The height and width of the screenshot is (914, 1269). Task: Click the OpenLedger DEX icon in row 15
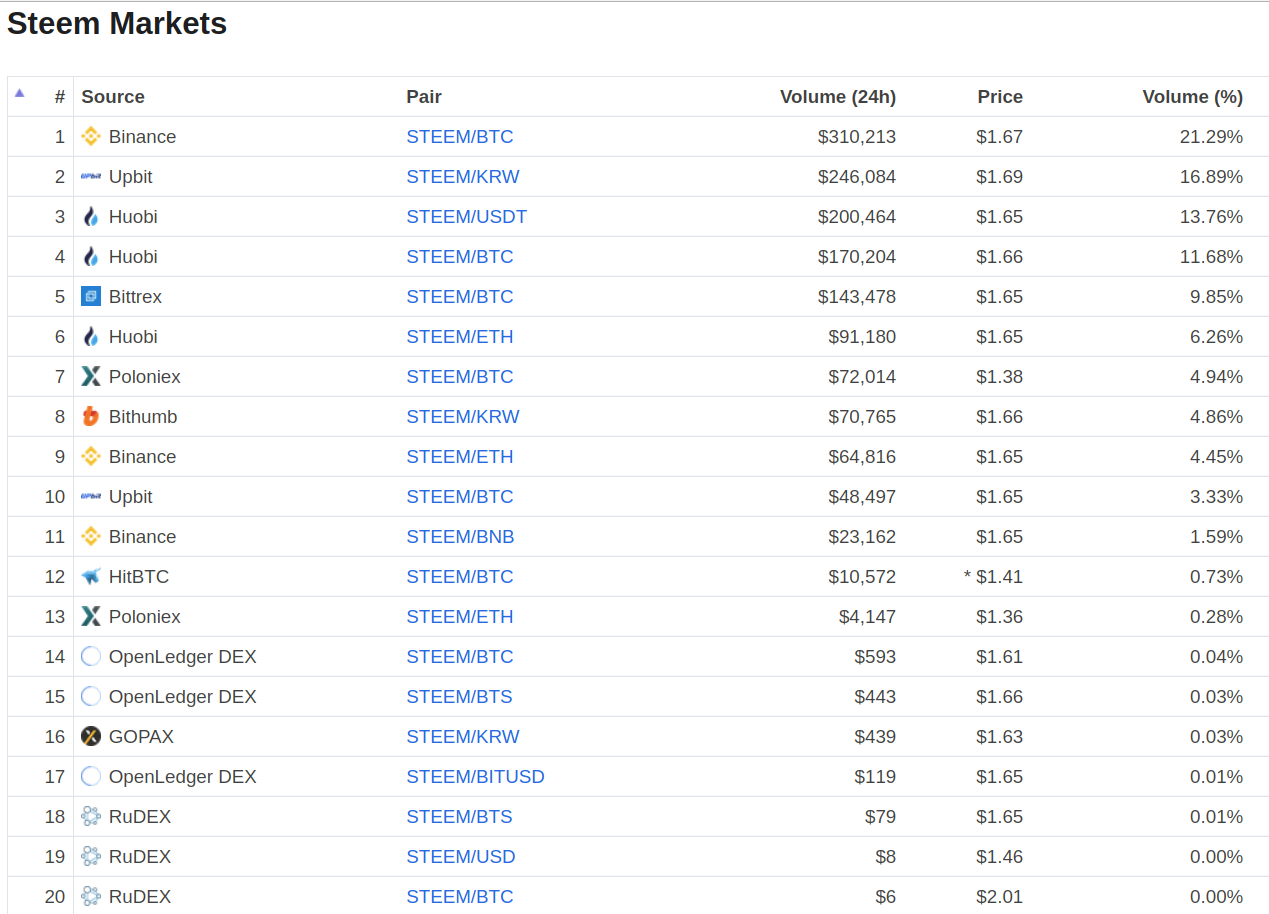pyautogui.click(x=91, y=697)
